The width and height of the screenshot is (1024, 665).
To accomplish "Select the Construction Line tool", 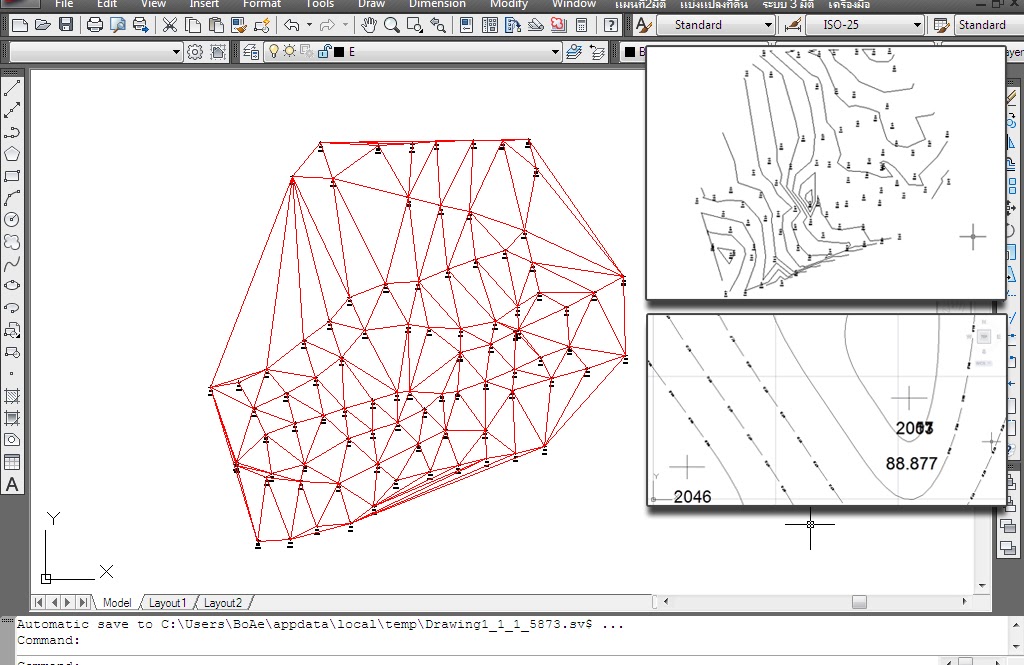I will pos(12,110).
